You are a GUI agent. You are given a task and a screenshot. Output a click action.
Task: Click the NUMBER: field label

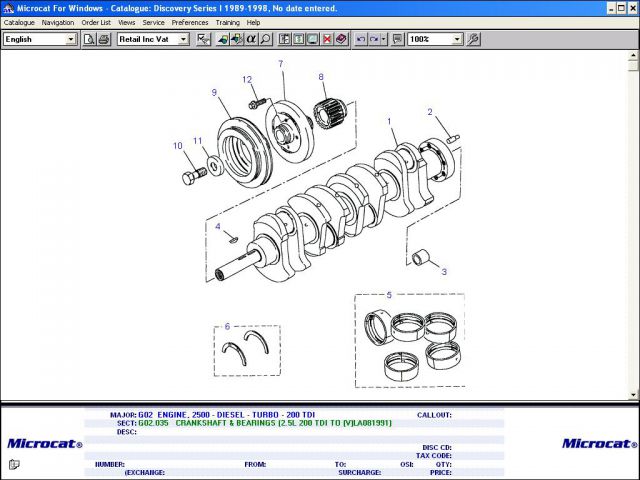[x=110, y=464]
